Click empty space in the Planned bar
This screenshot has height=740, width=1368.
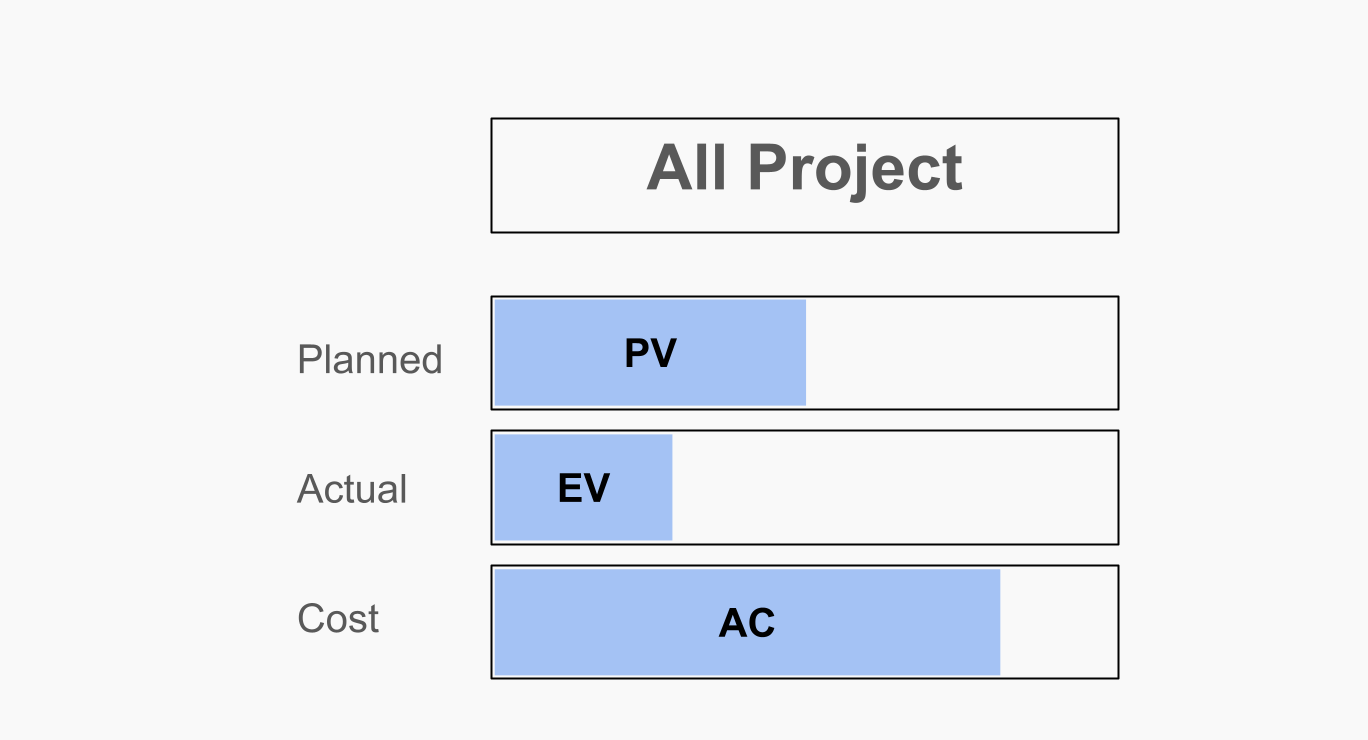(x=960, y=353)
